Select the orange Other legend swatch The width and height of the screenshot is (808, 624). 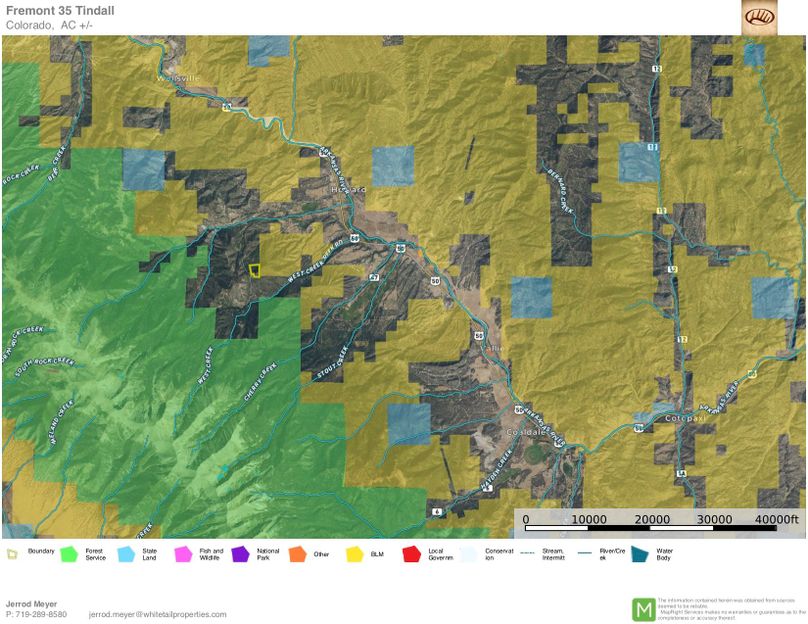(297, 553)
